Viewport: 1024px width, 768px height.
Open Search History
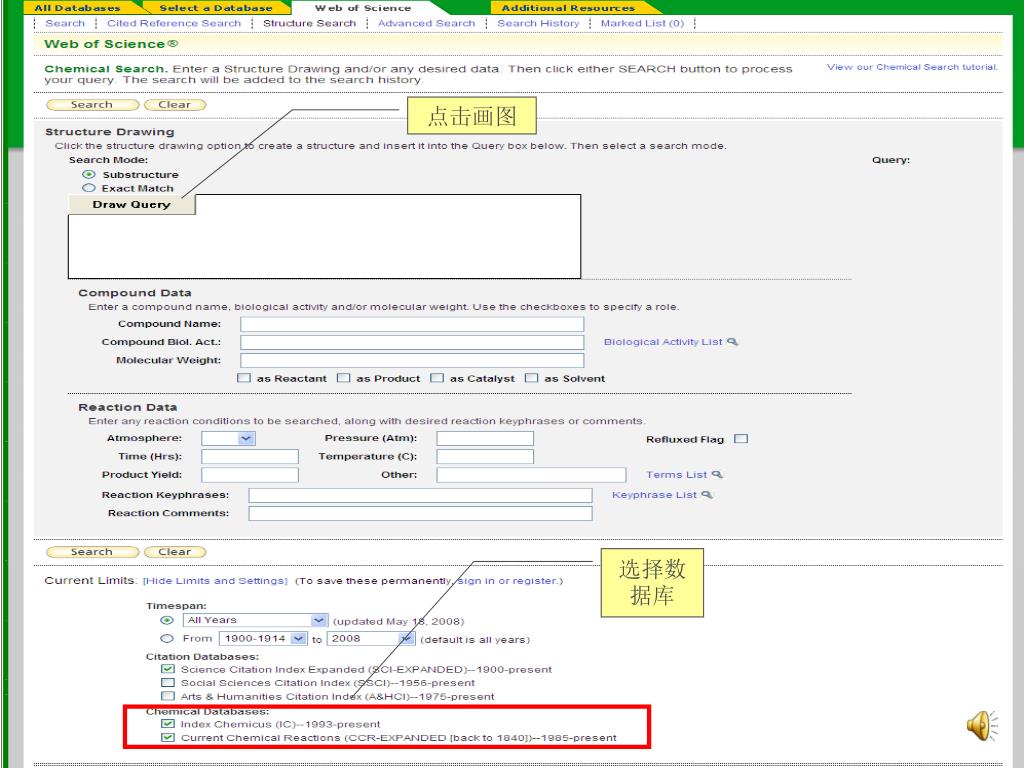538,24
